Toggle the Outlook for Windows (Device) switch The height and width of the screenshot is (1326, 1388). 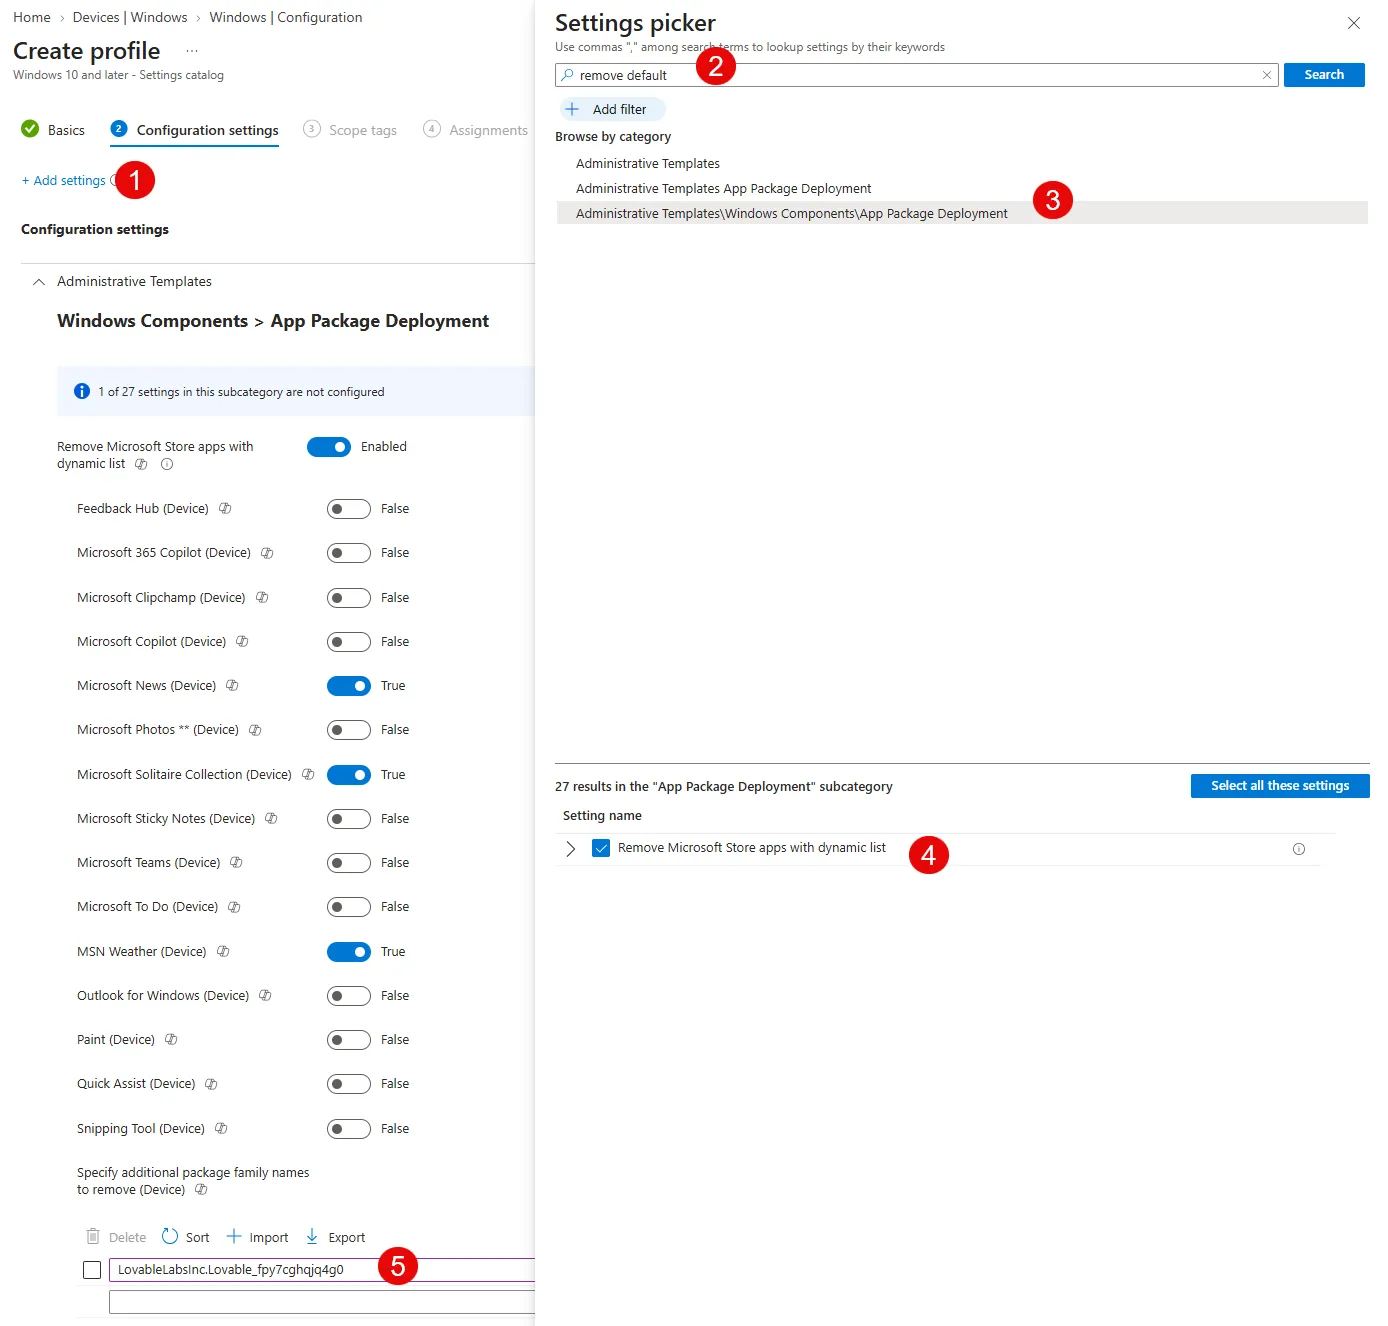(349, 996)
